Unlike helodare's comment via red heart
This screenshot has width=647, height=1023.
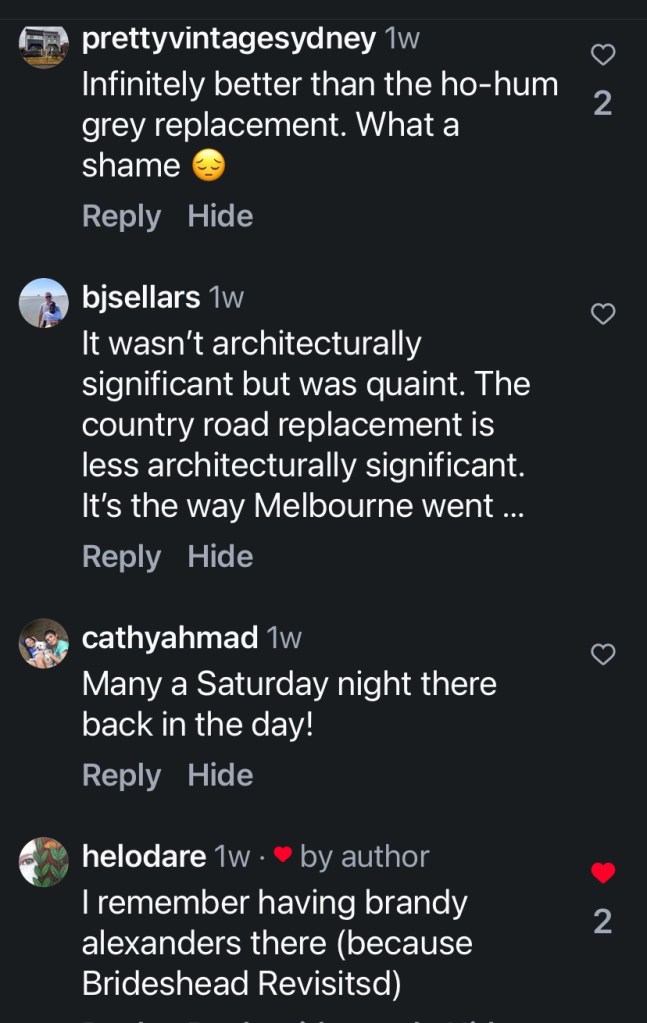602,873
